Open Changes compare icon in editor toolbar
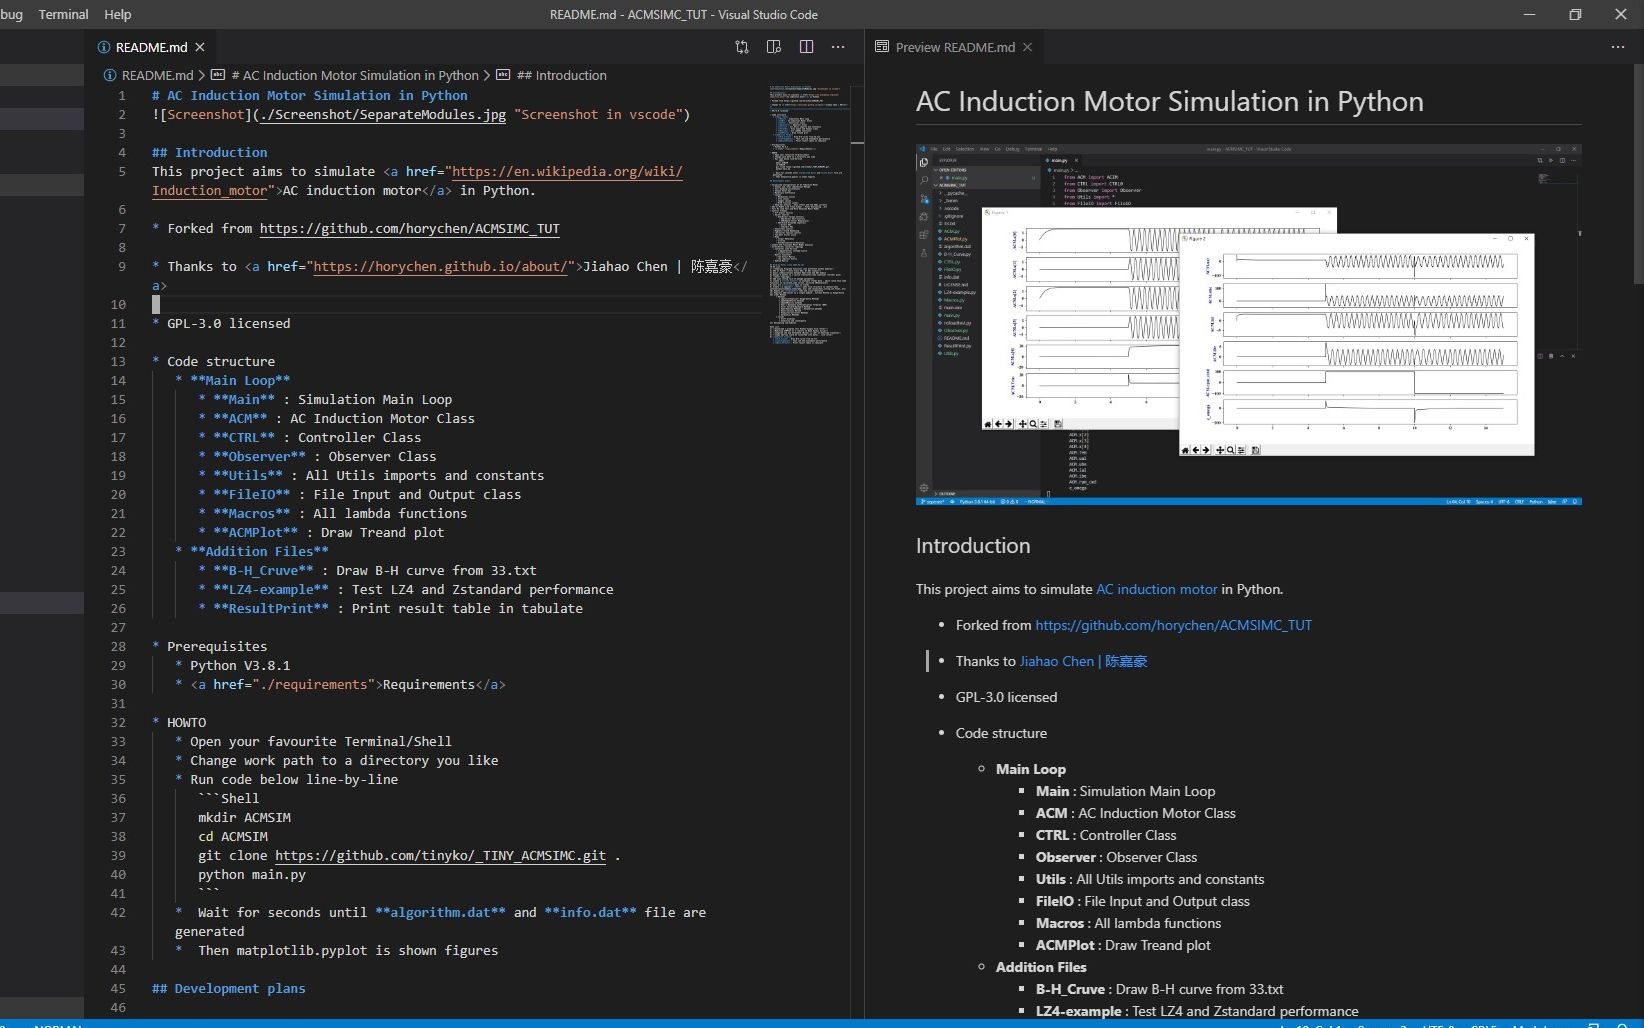1644x1028 pixels. pos(742,47)
